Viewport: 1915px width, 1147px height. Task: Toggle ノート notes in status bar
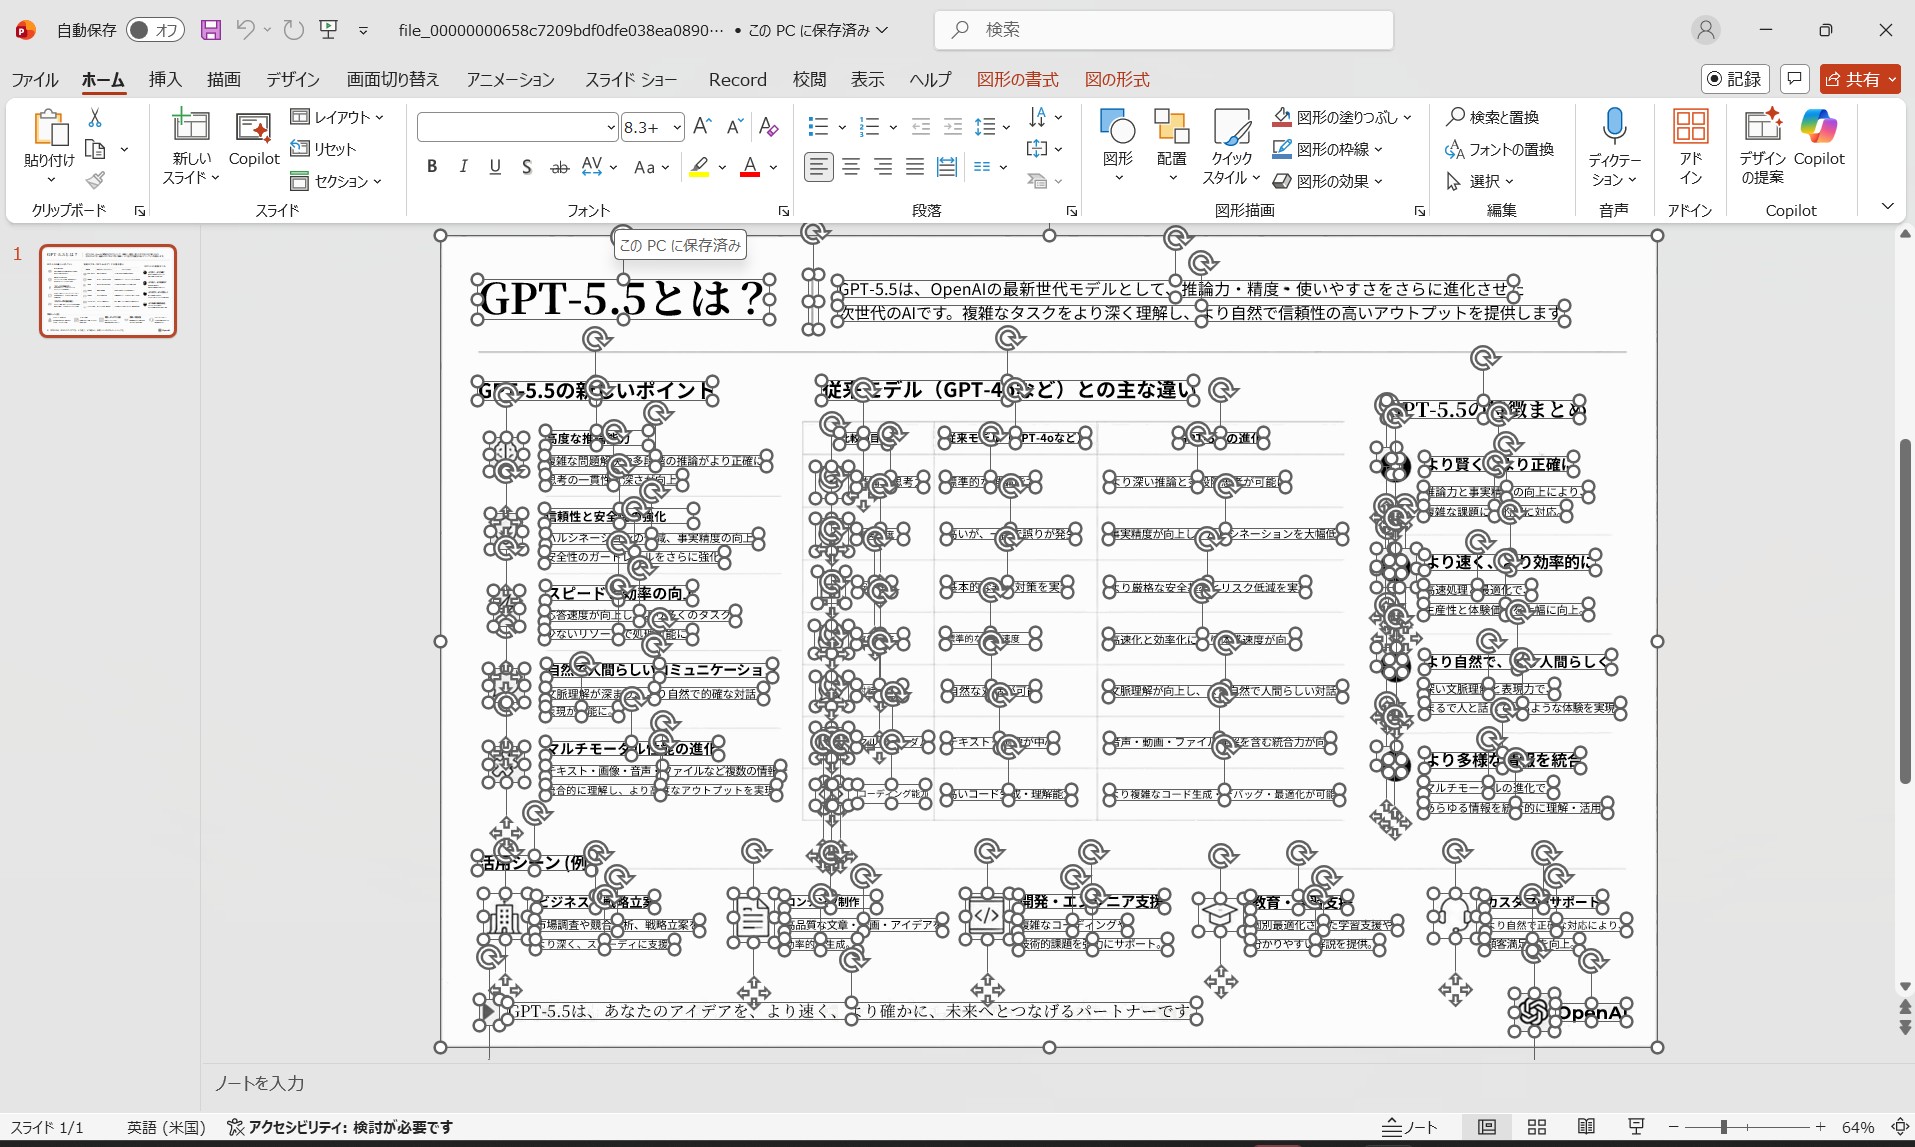coord(1410,1127)
